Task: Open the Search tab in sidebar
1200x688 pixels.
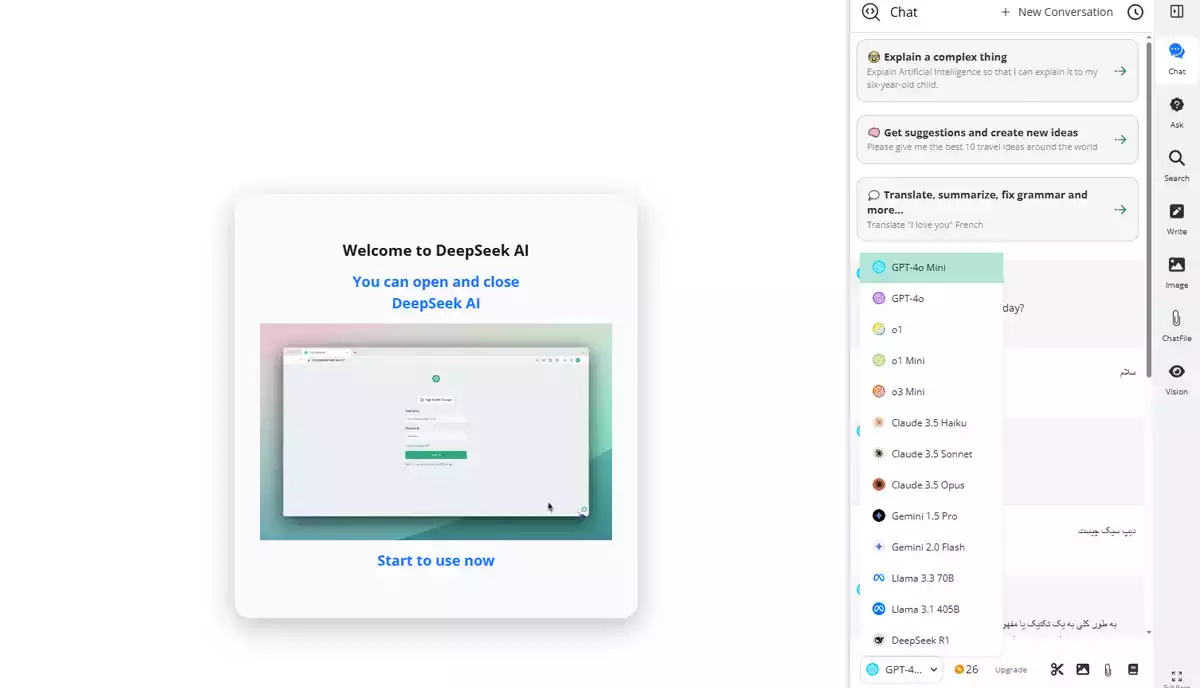Action: coord(1177,166)
